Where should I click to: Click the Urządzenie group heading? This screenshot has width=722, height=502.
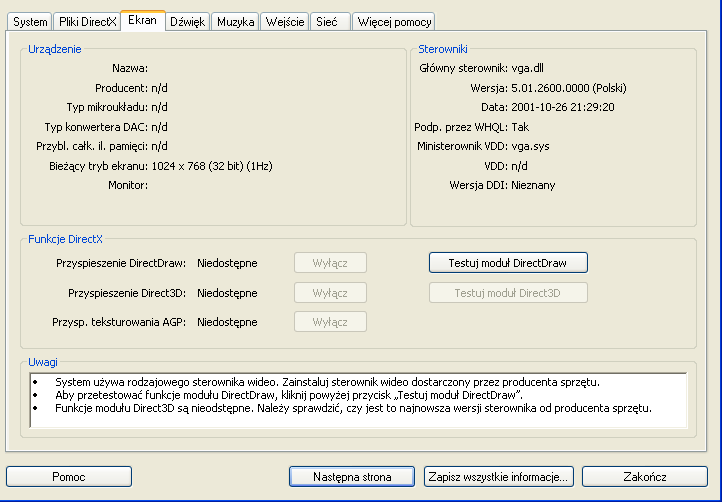[x=55, y=49]
